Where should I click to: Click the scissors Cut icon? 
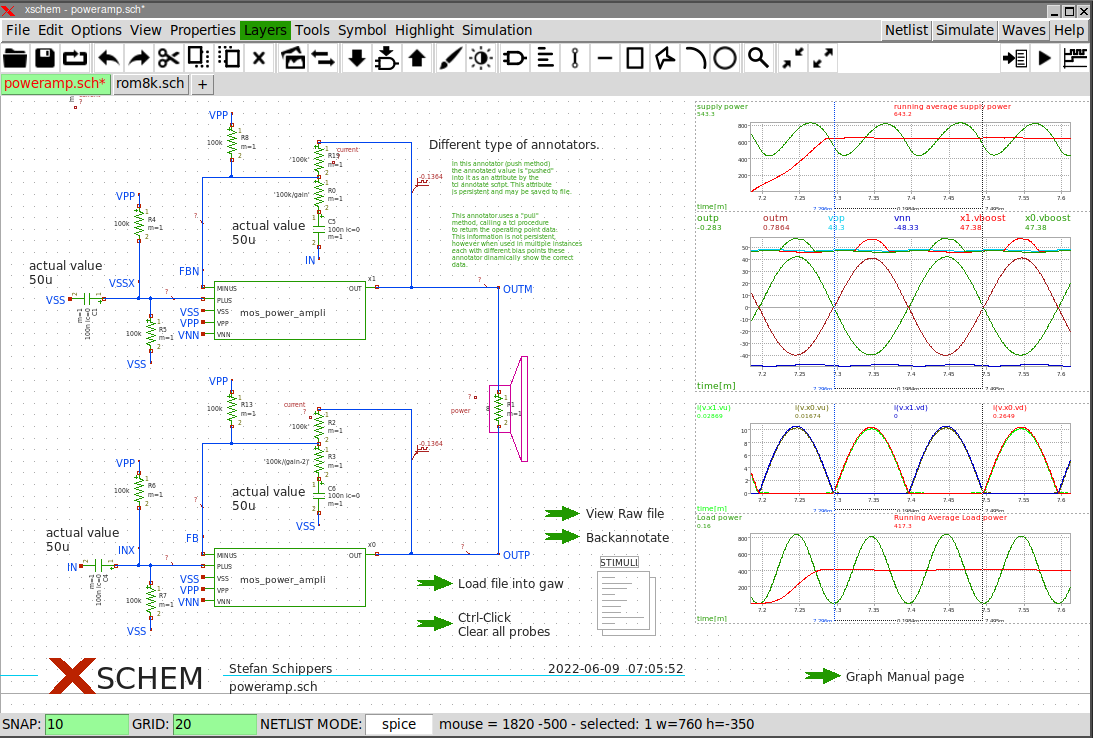168,58
